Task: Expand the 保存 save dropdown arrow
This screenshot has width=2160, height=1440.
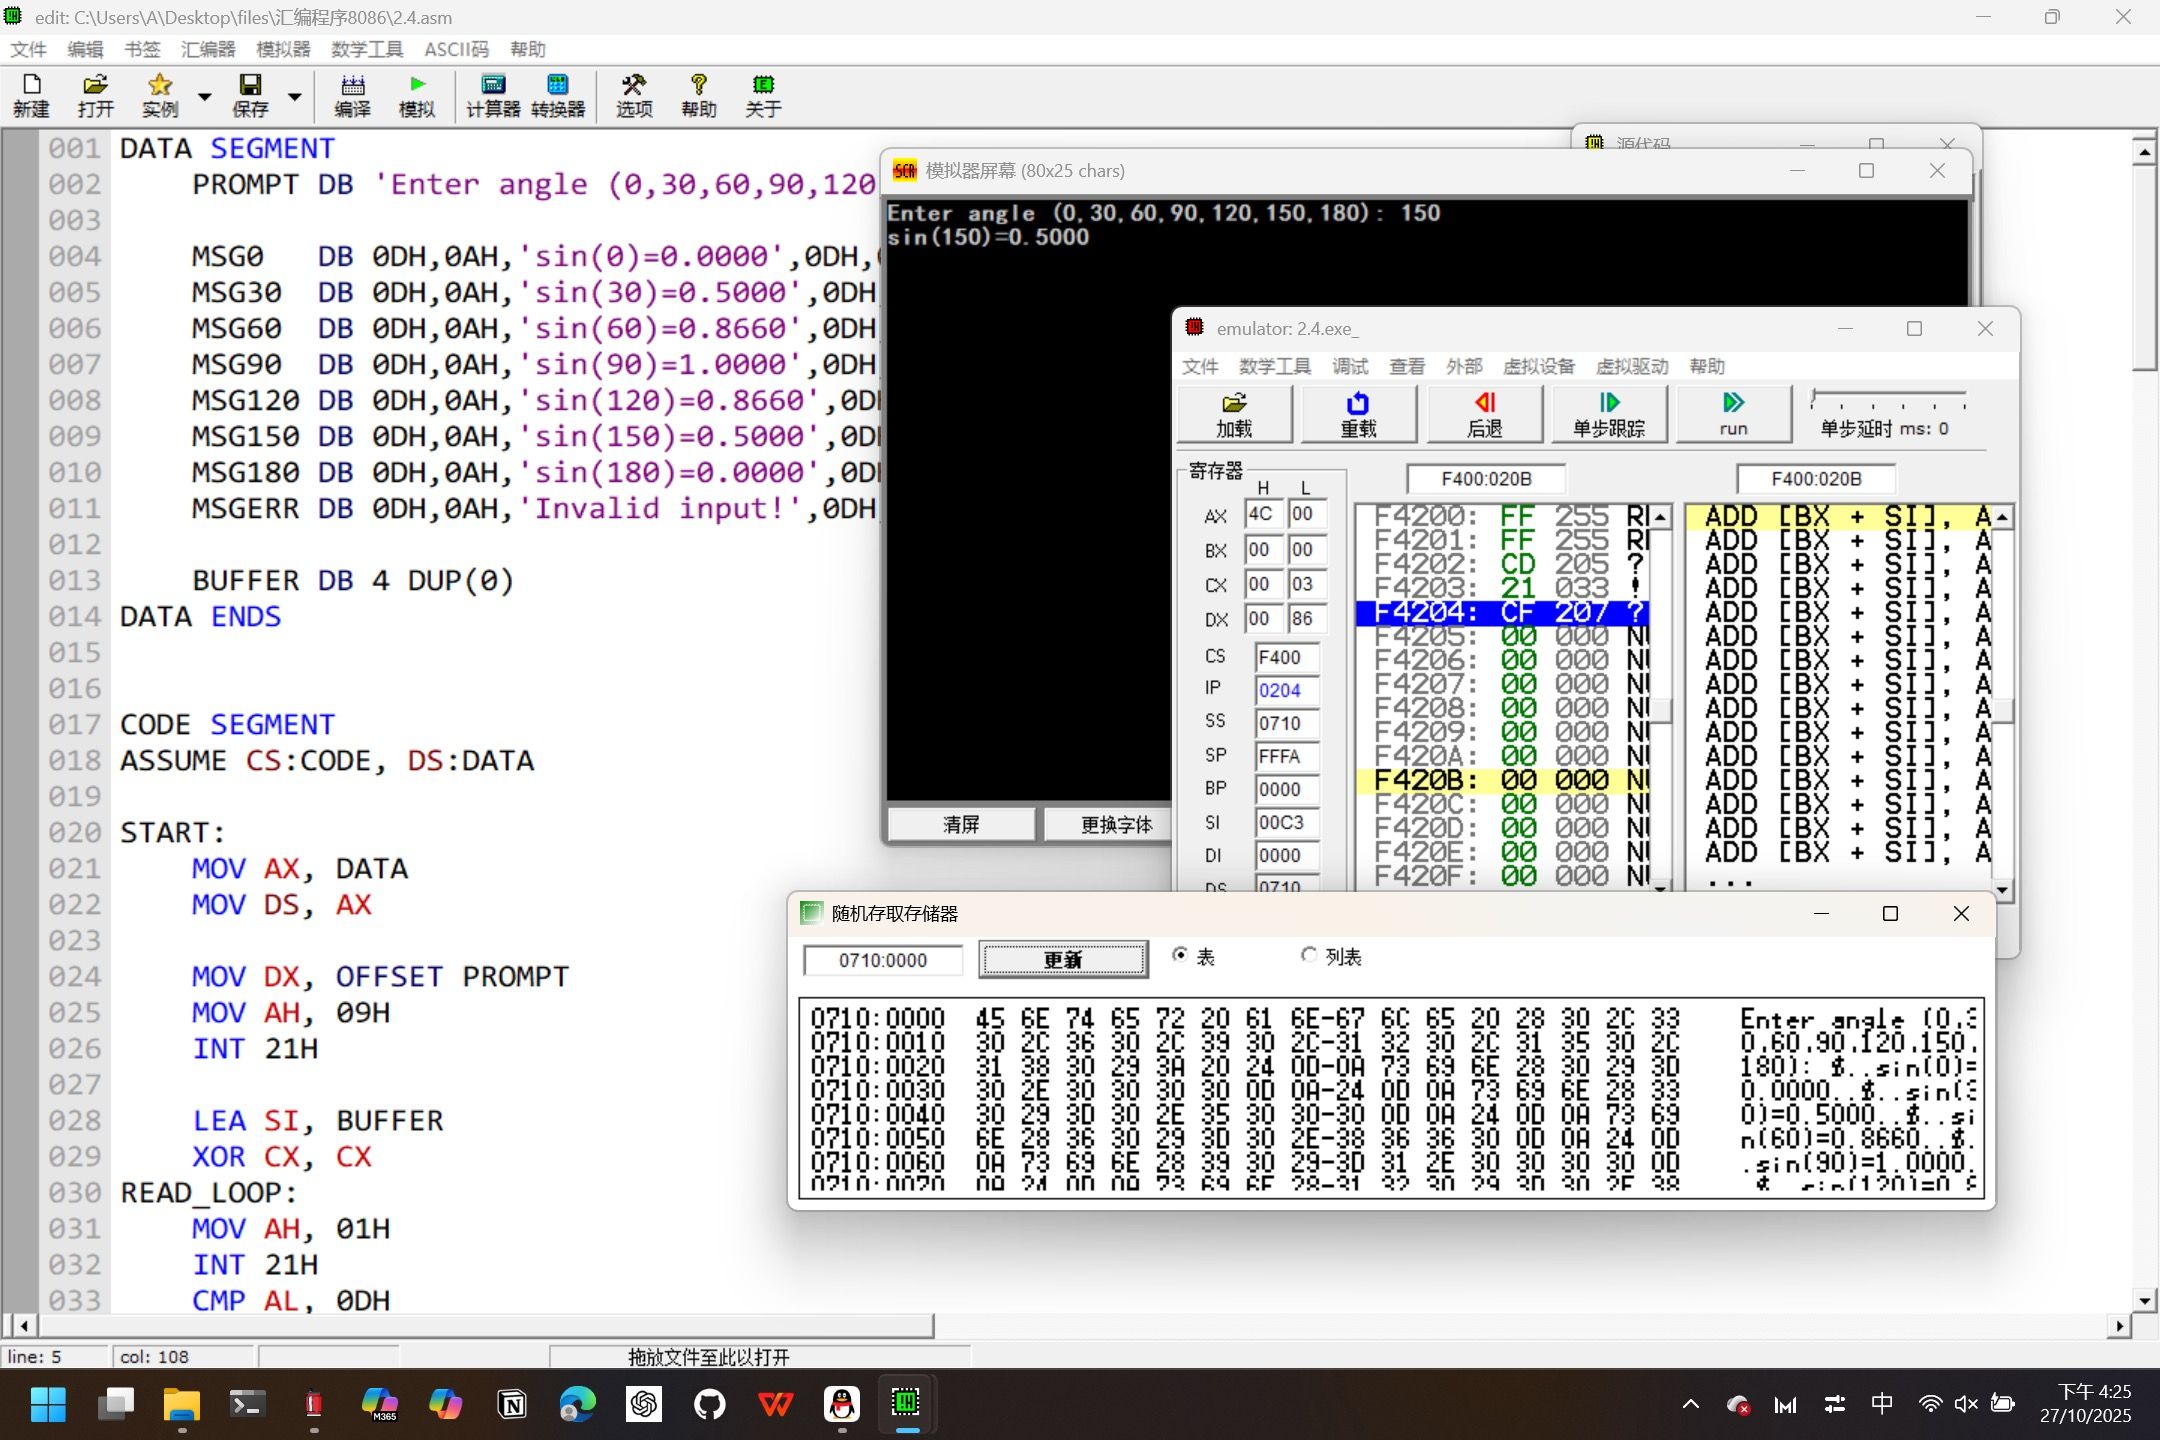Action: tap(295, 97)
